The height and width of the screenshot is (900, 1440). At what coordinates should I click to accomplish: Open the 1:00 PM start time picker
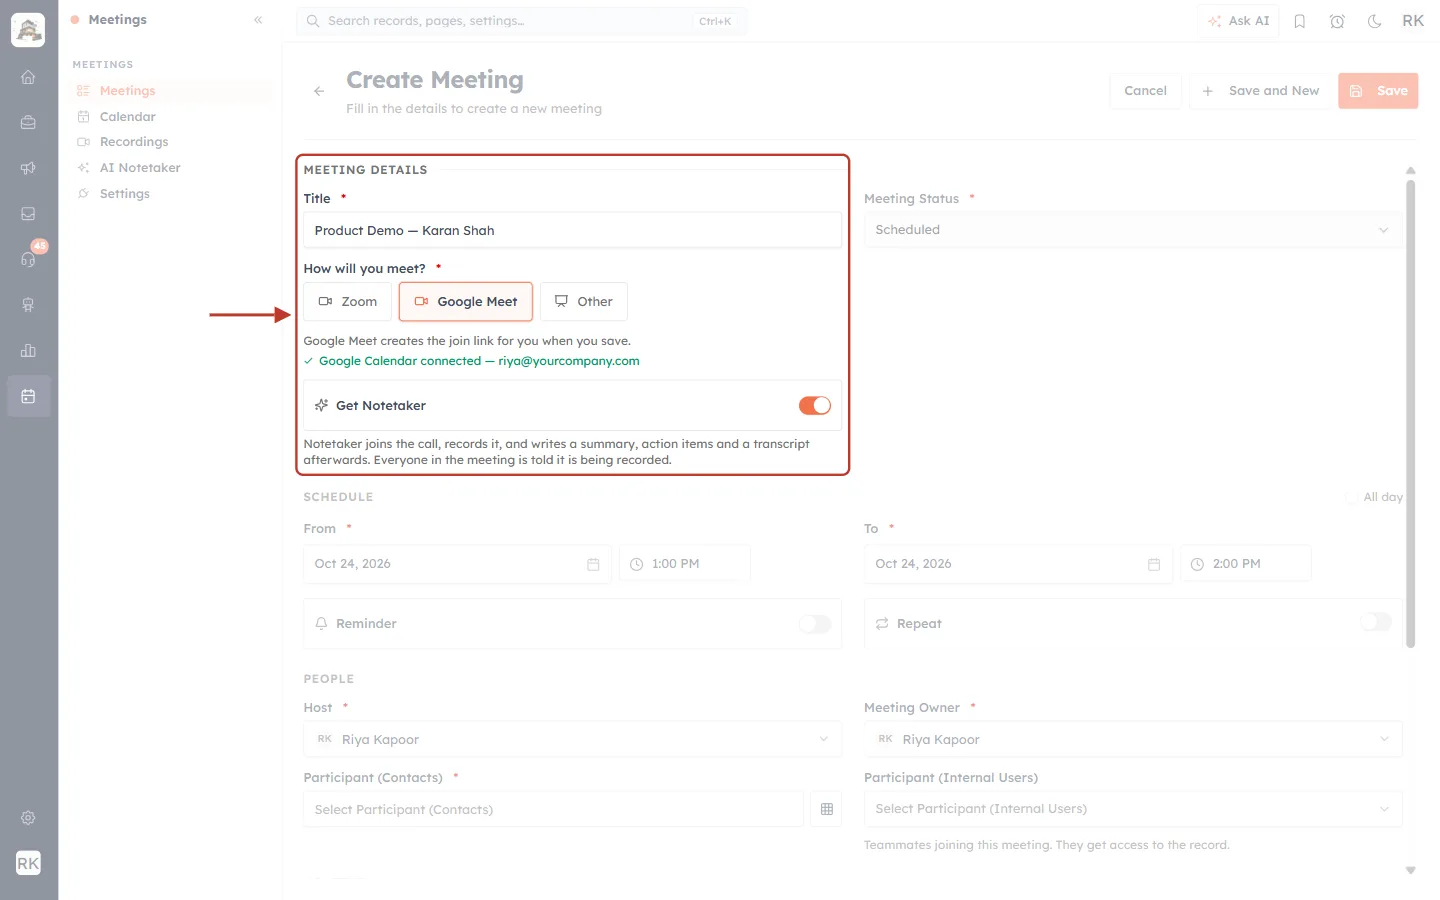685,564
